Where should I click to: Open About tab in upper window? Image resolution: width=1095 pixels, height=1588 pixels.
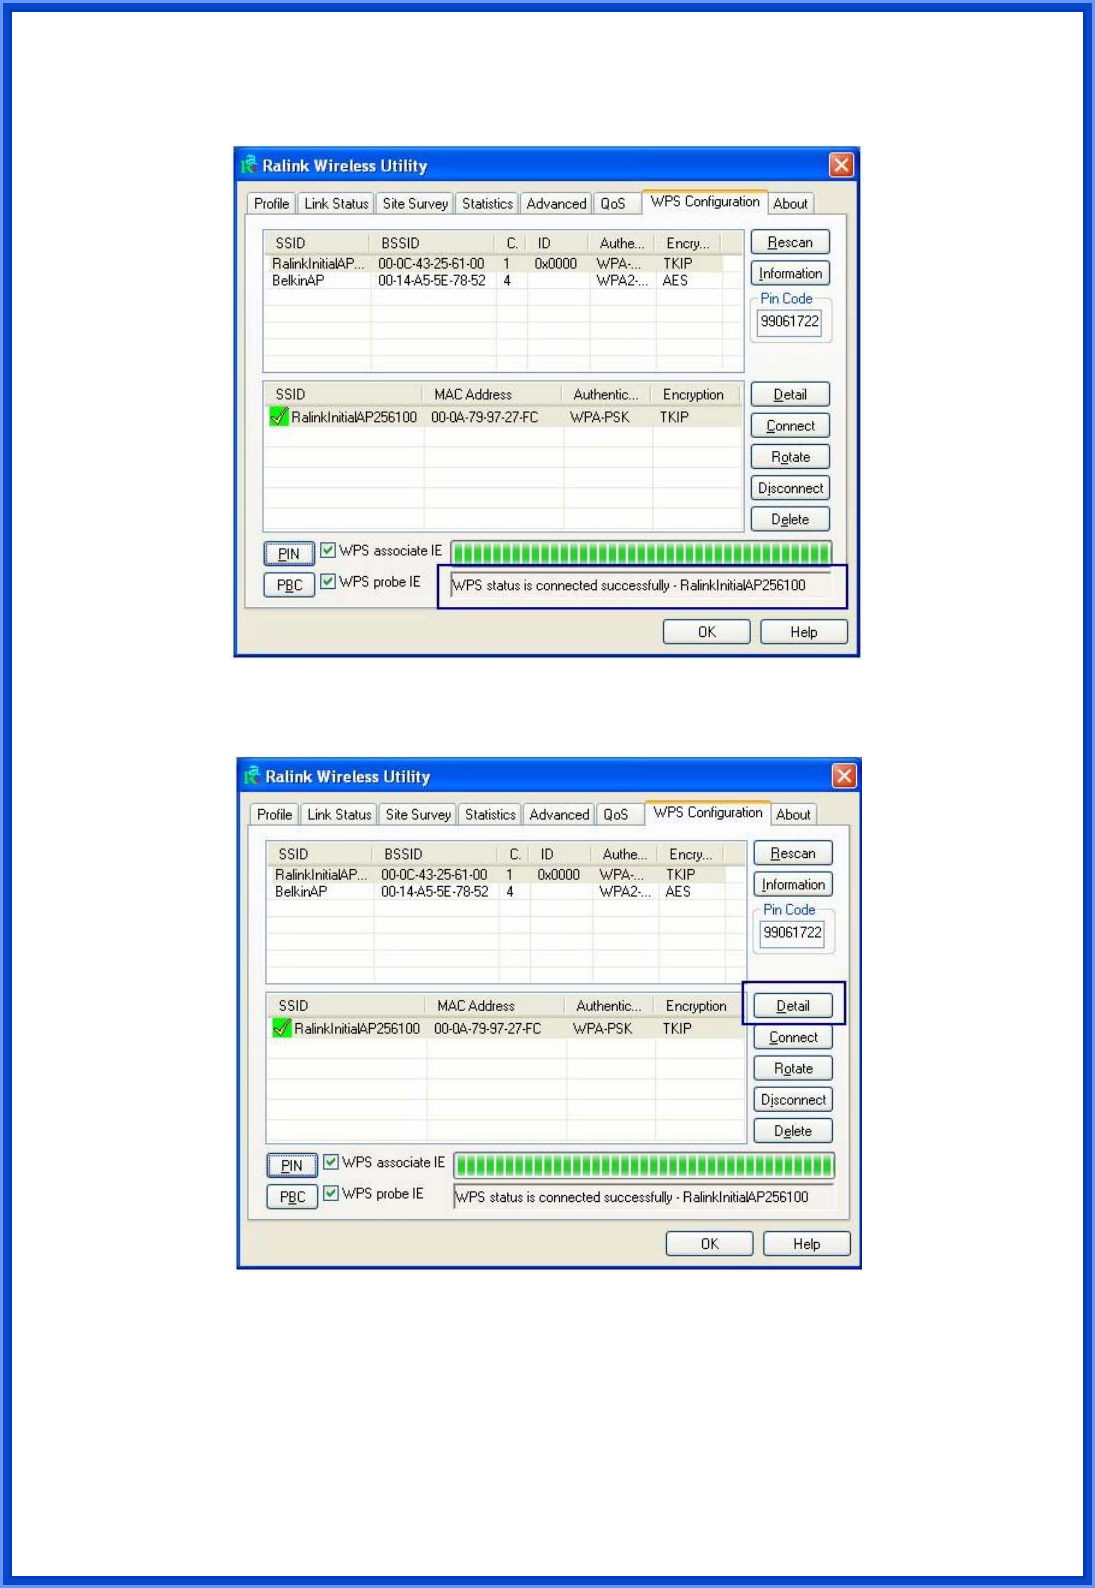[x=790, y=203]
